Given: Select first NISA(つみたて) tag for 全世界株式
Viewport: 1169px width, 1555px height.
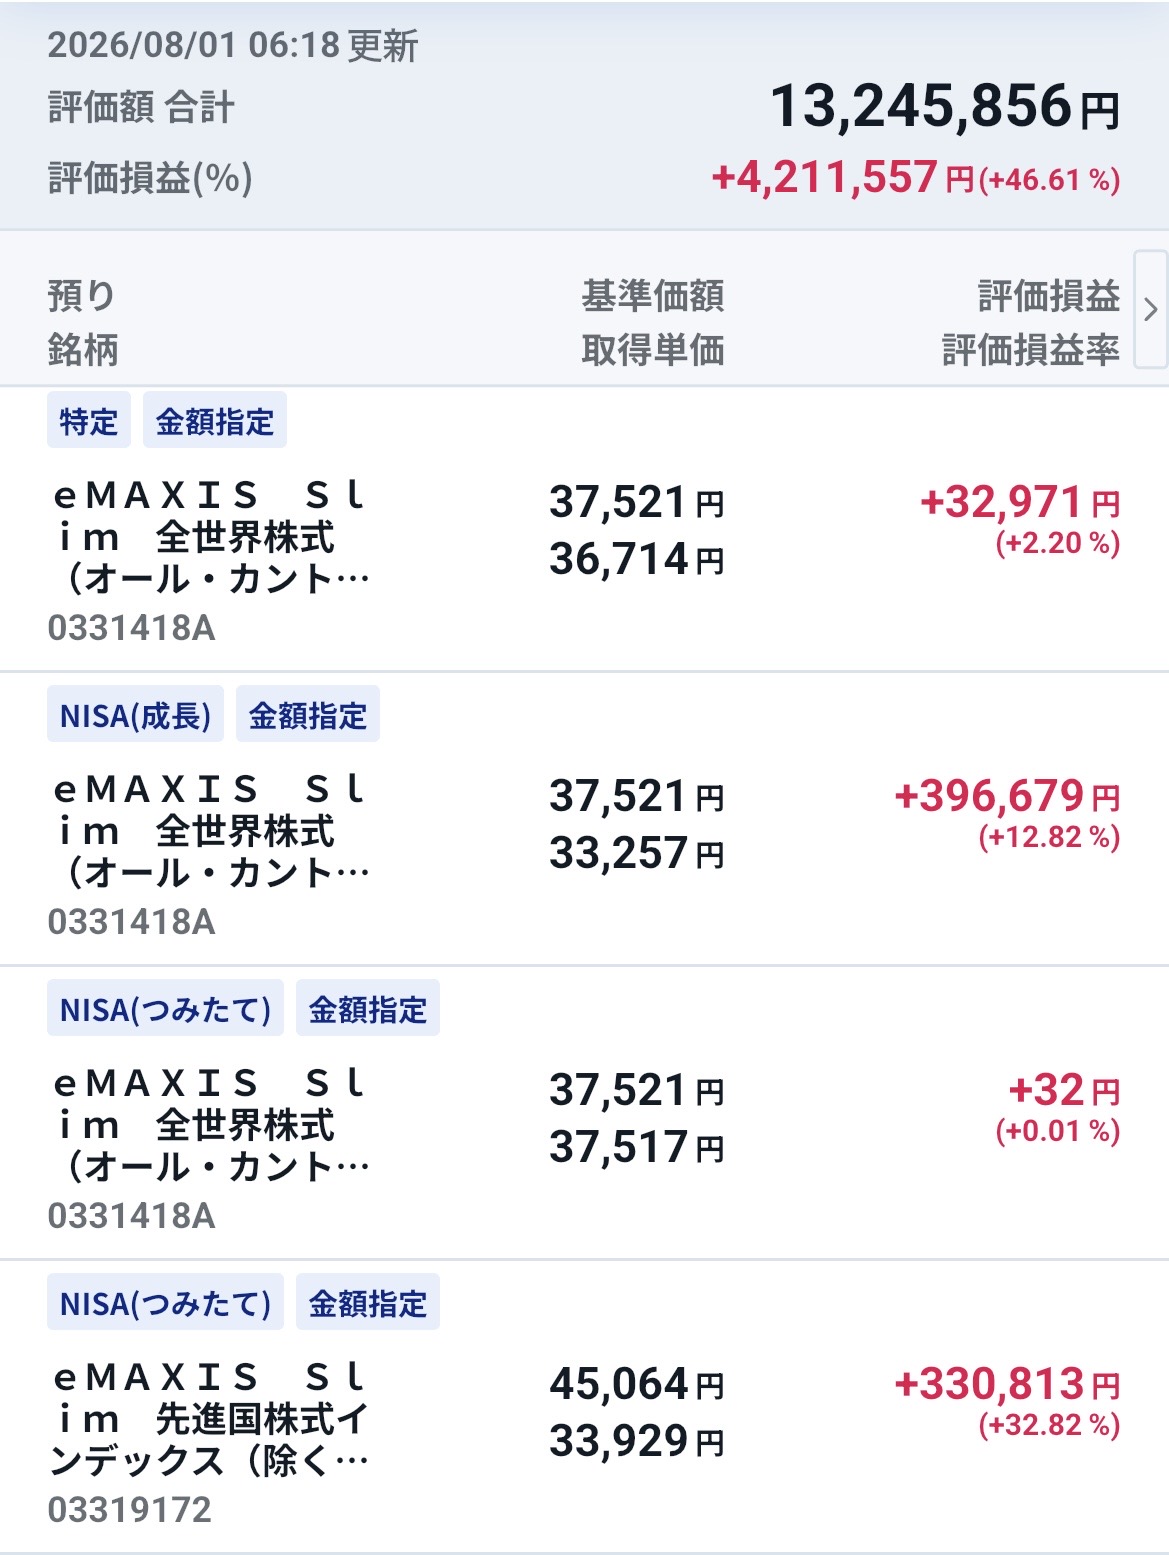Looking at the screenshot, I should [165, 1009].
